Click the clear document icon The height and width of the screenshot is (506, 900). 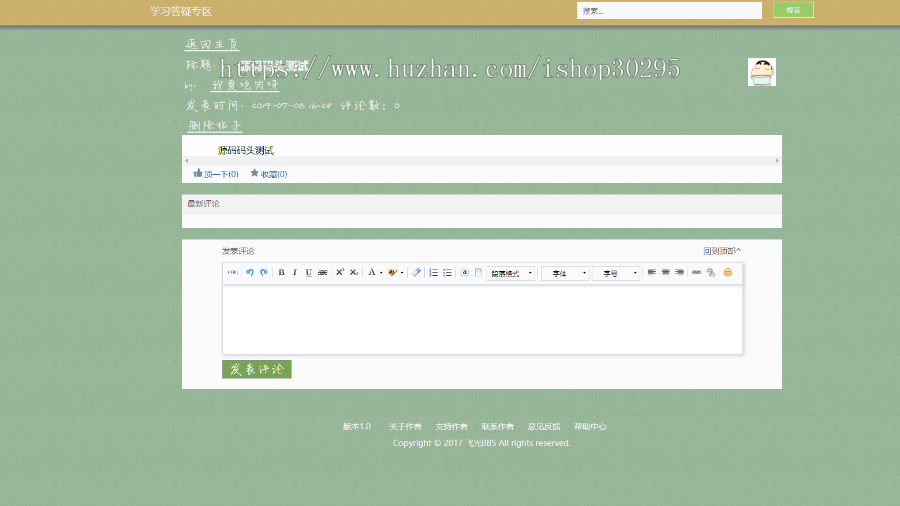[479, 273]
